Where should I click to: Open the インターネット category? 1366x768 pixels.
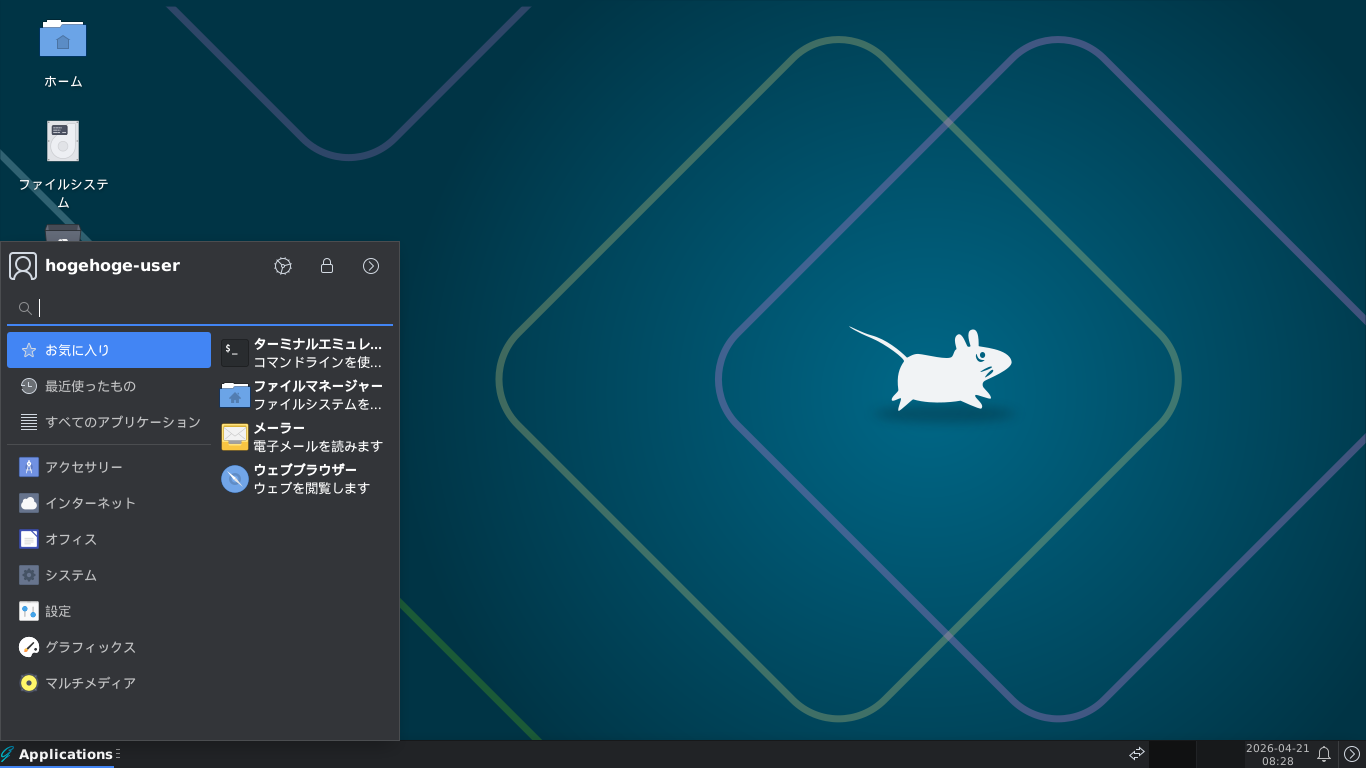tap(89, 503)
